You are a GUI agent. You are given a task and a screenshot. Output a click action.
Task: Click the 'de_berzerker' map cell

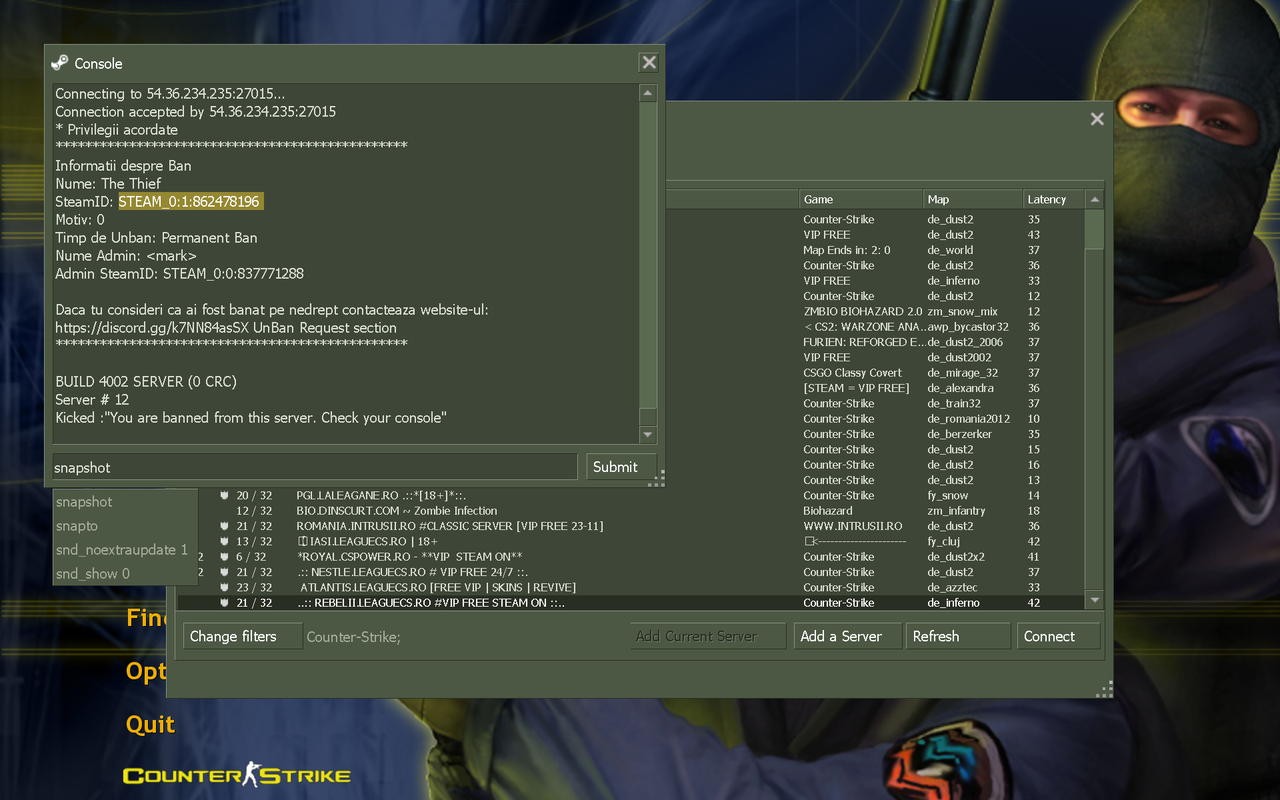[962, 434]
